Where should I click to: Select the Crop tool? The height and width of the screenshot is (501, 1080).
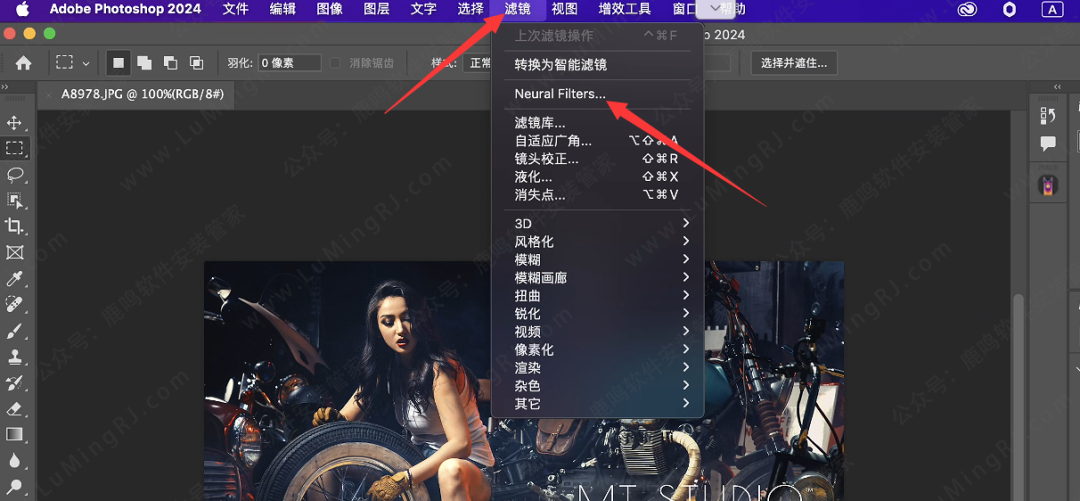14,226
